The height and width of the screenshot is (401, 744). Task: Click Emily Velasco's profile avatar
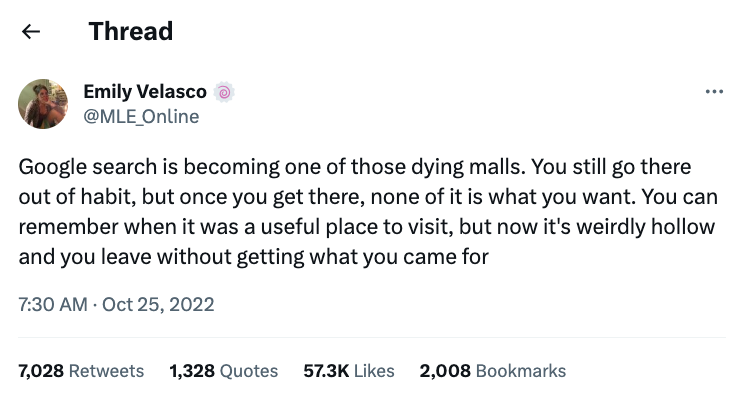43,104
